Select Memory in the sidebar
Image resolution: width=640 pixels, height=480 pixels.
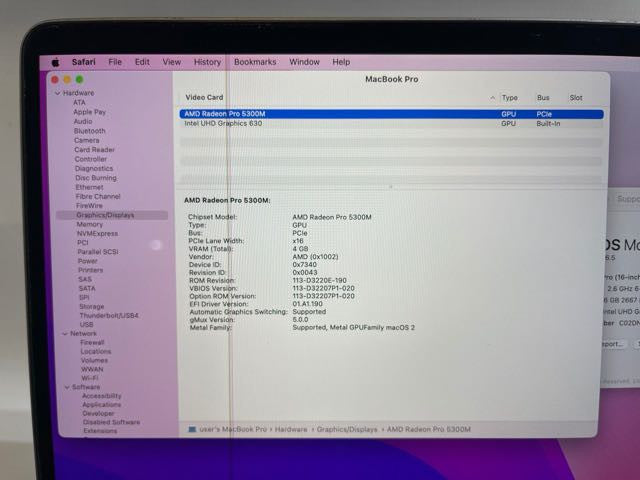pyautogui.click(x=90, y=224)
